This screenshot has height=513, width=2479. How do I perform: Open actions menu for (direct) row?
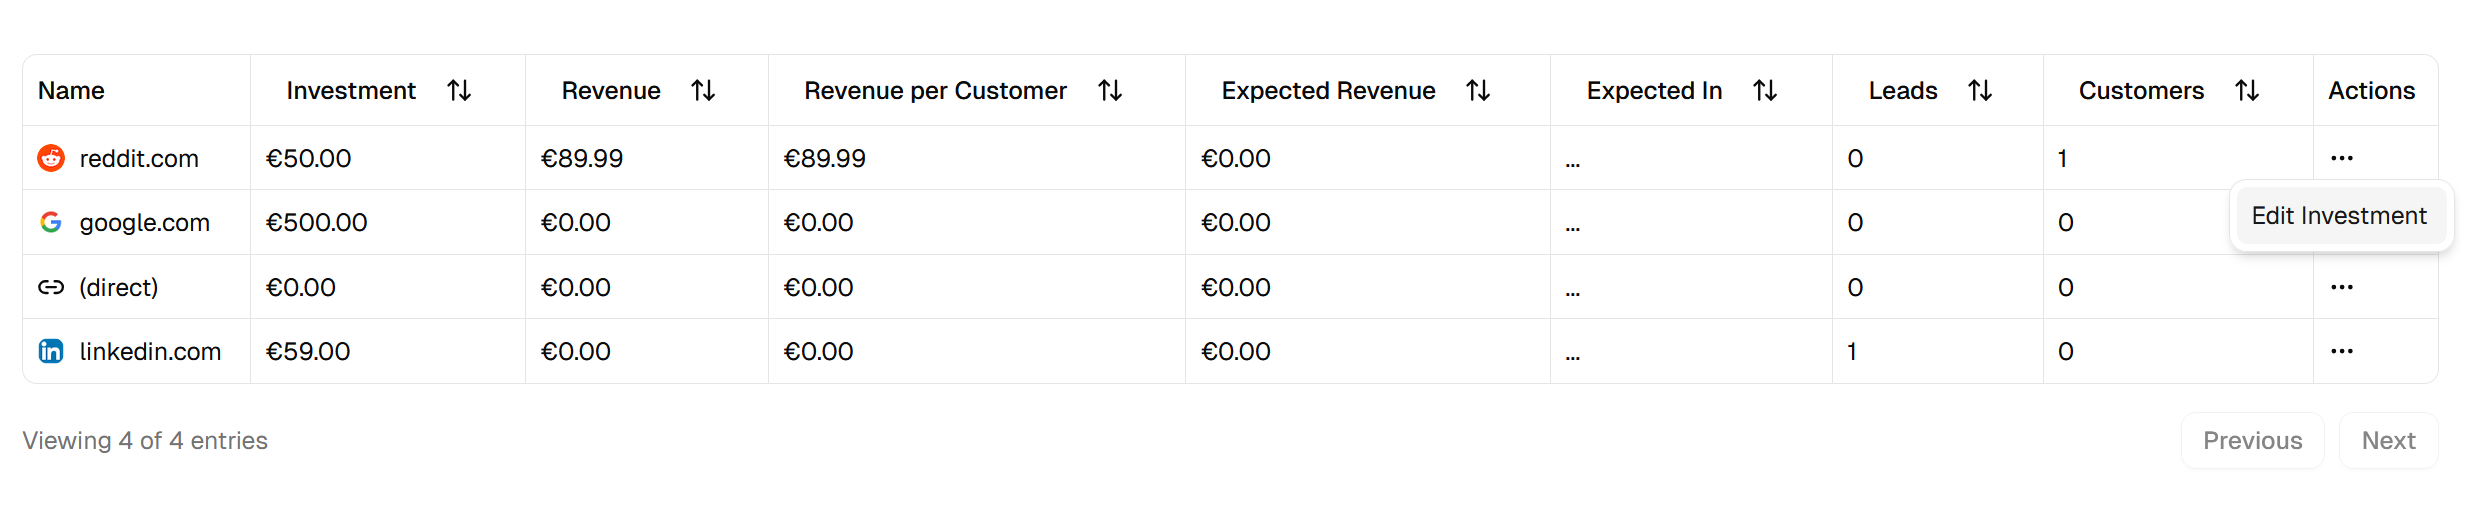(x=2341, y=287)
